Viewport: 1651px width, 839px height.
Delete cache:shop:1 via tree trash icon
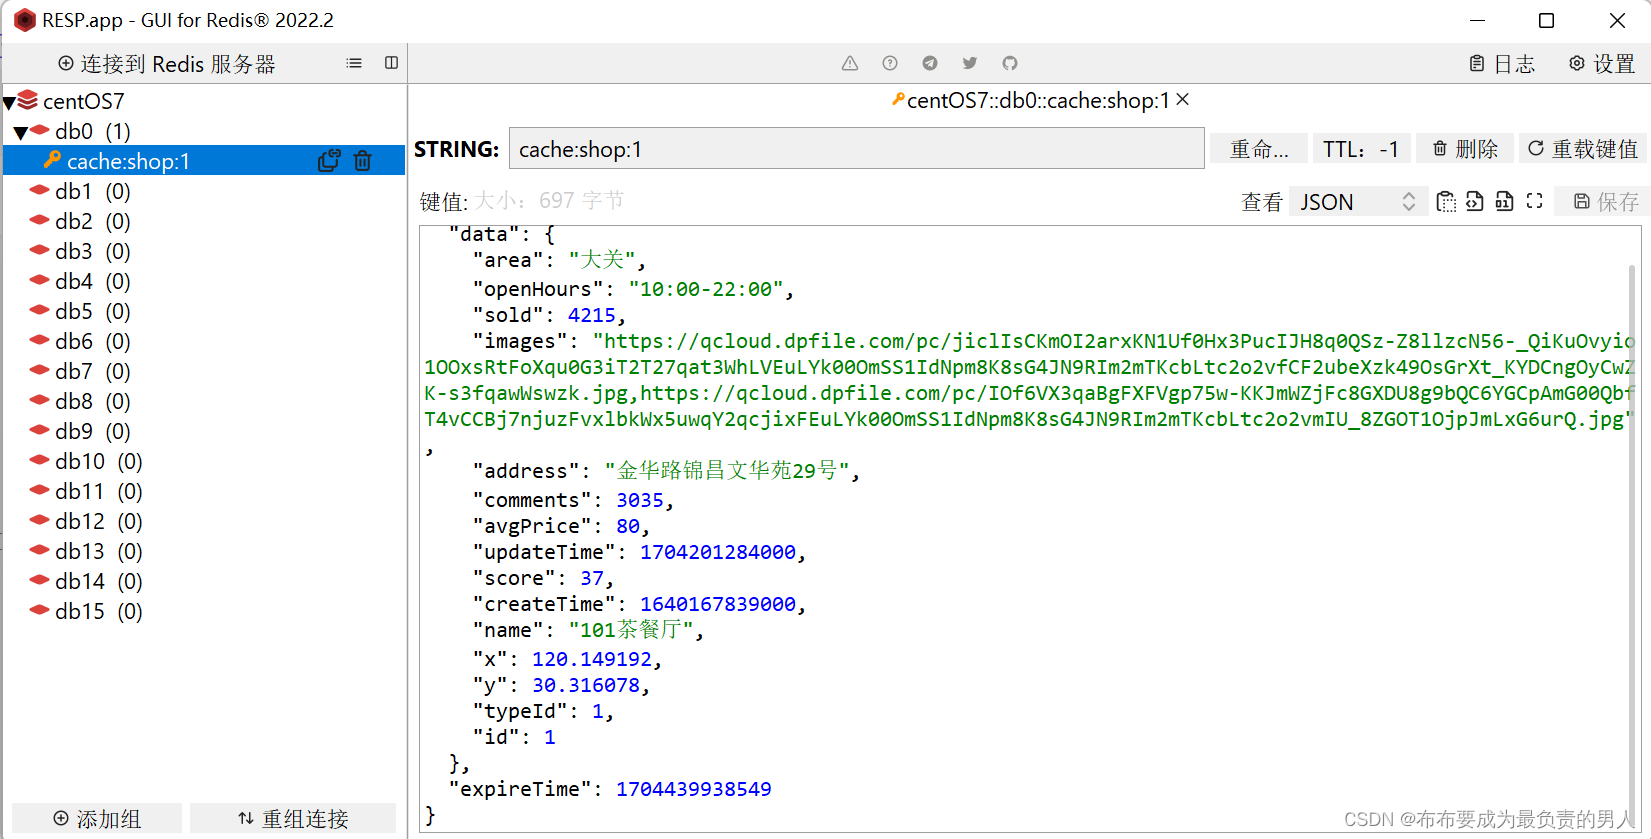point(363,161)
